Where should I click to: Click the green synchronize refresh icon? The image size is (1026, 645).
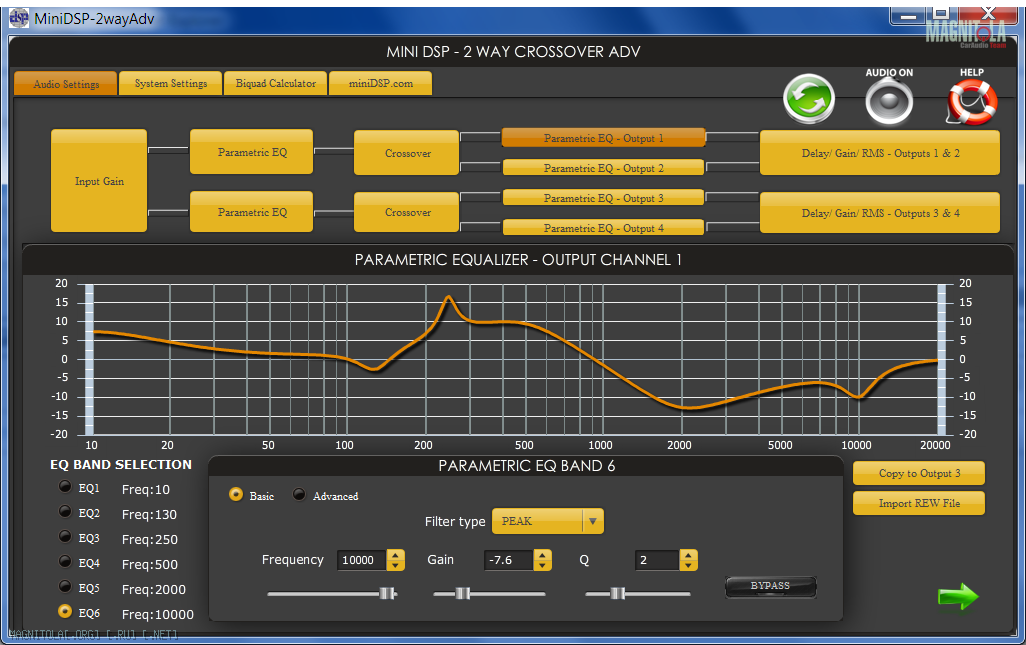pos(809,99)
